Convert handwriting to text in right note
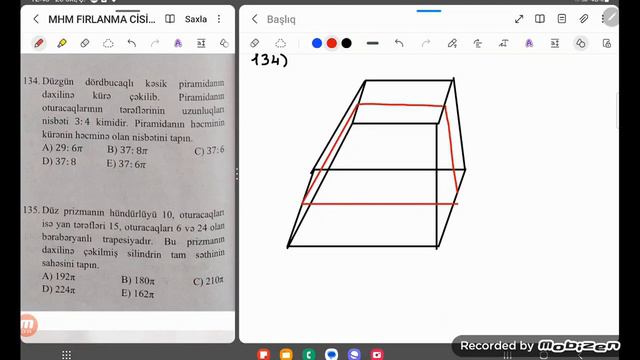This screenshot has width=640, height=360. pyautogui.click(x=529, y=43)
